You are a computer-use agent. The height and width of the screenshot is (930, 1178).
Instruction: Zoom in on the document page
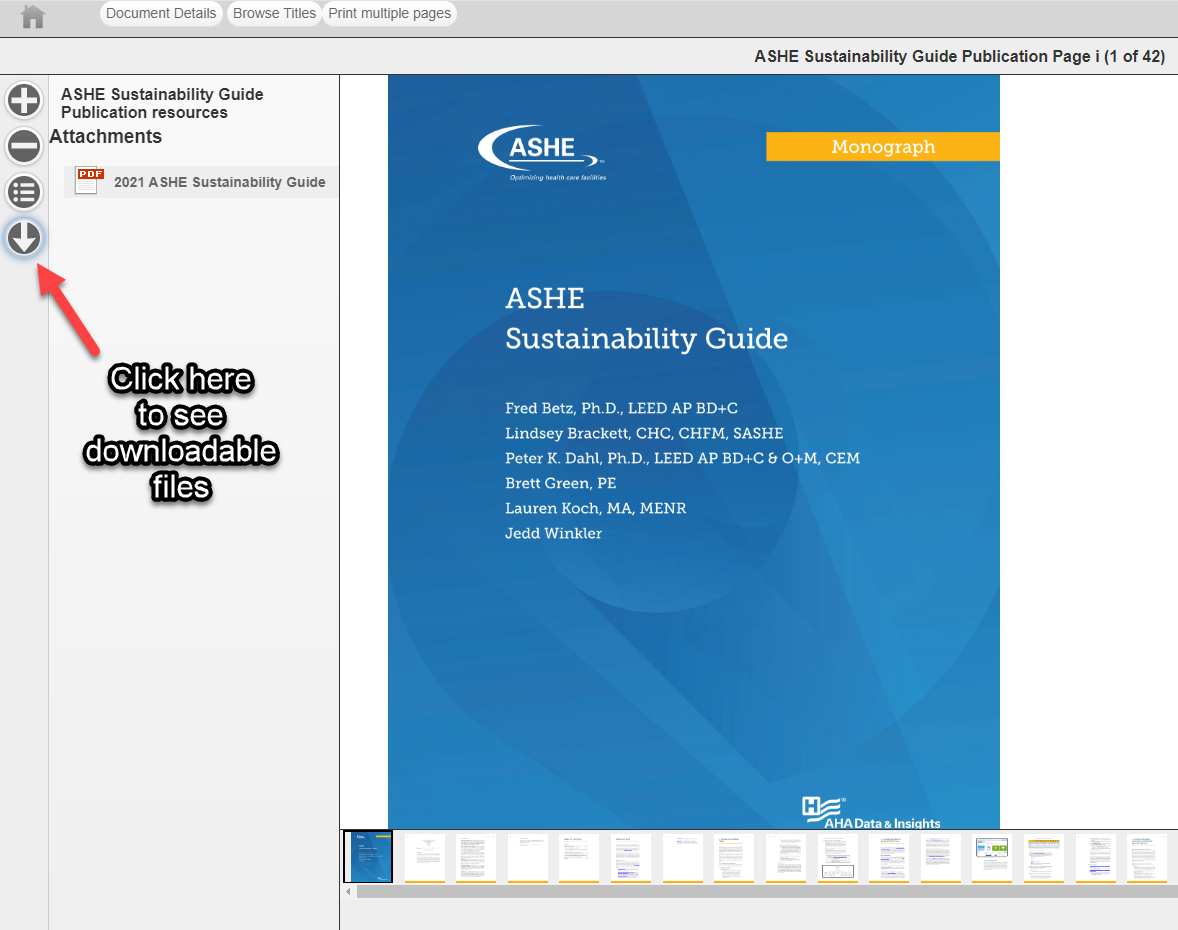tap(24, 100)
